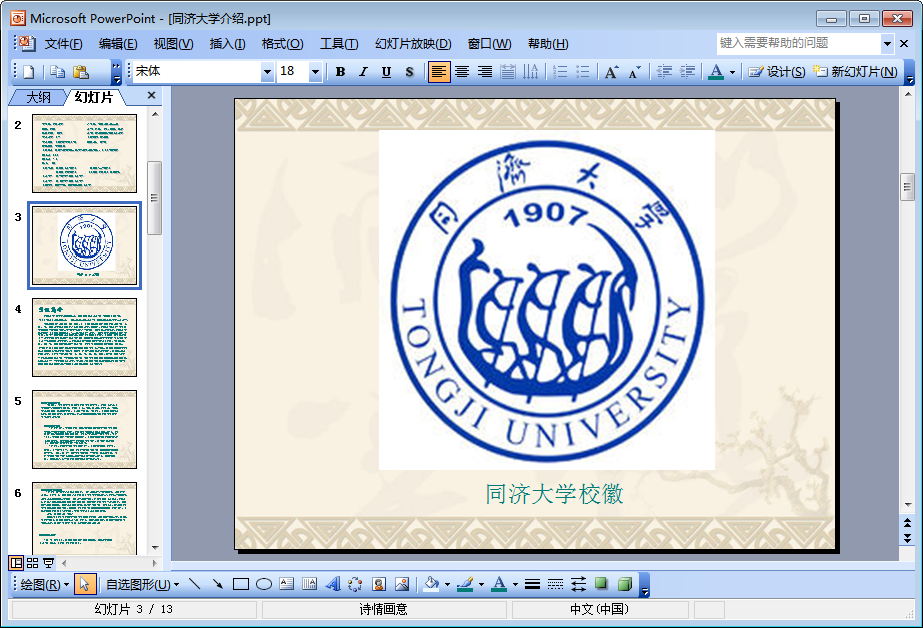
Task: Select the Arrow drawing tool
Action: [217, 584]
